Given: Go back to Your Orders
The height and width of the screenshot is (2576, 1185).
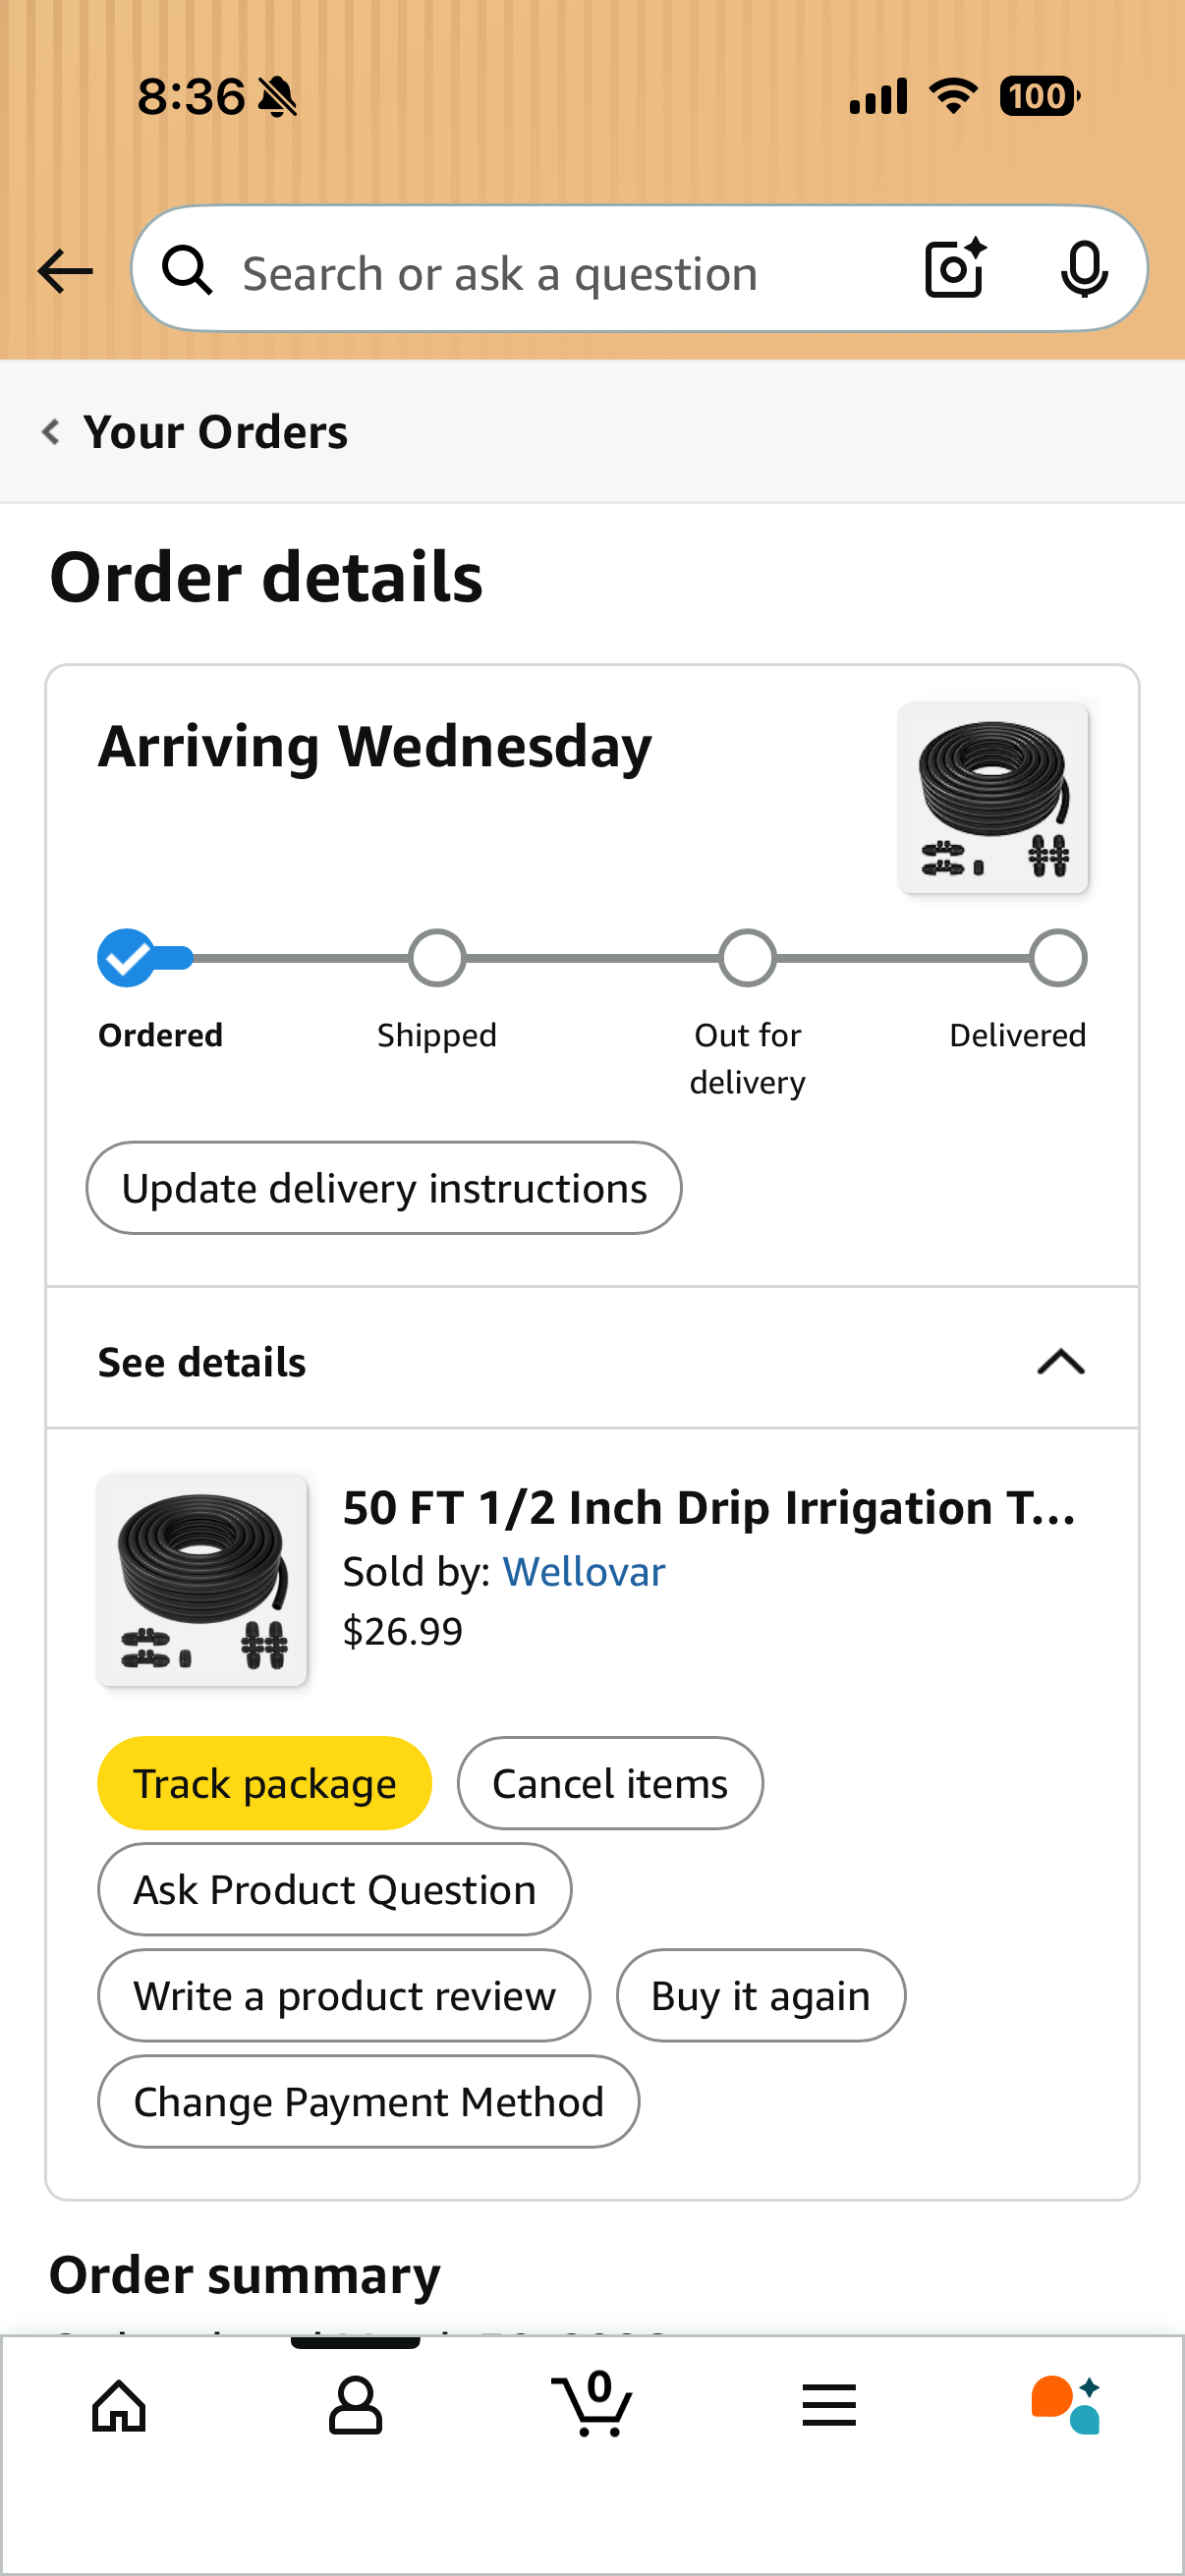Looking at the screenshot, I should click(196, 432).
